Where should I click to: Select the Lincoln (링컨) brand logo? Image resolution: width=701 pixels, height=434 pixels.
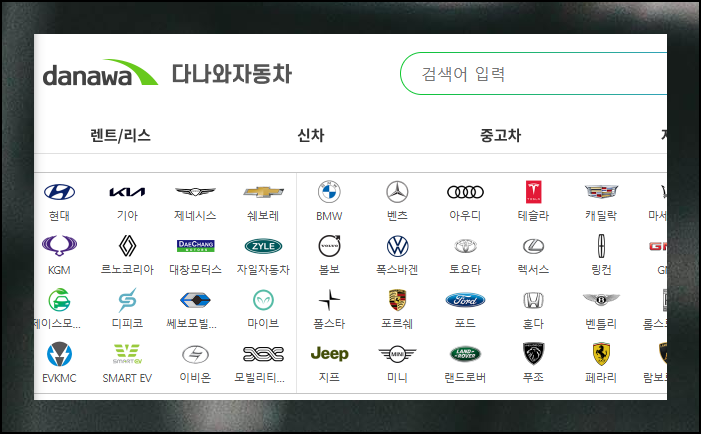click(601, 246)
